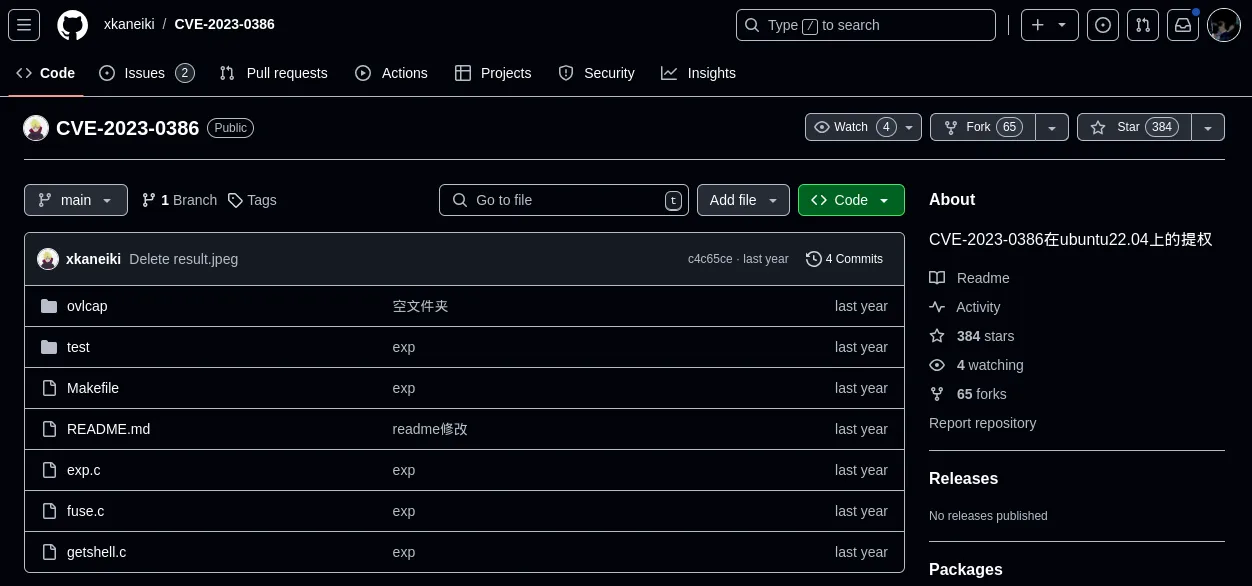The width and height of the screenshot is (1252, 586).
Task: View the 4 Commits history
Action: (844, 259)
